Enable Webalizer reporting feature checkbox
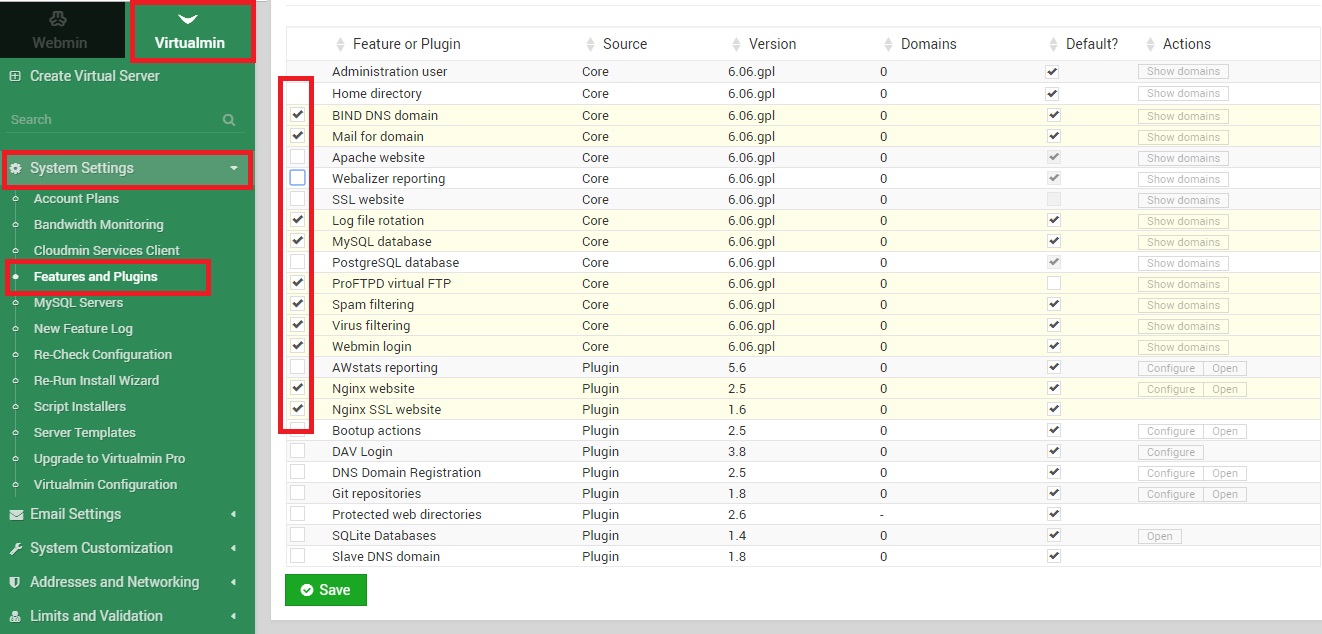Screen dimensions: 1322x634 click(297, 178)
